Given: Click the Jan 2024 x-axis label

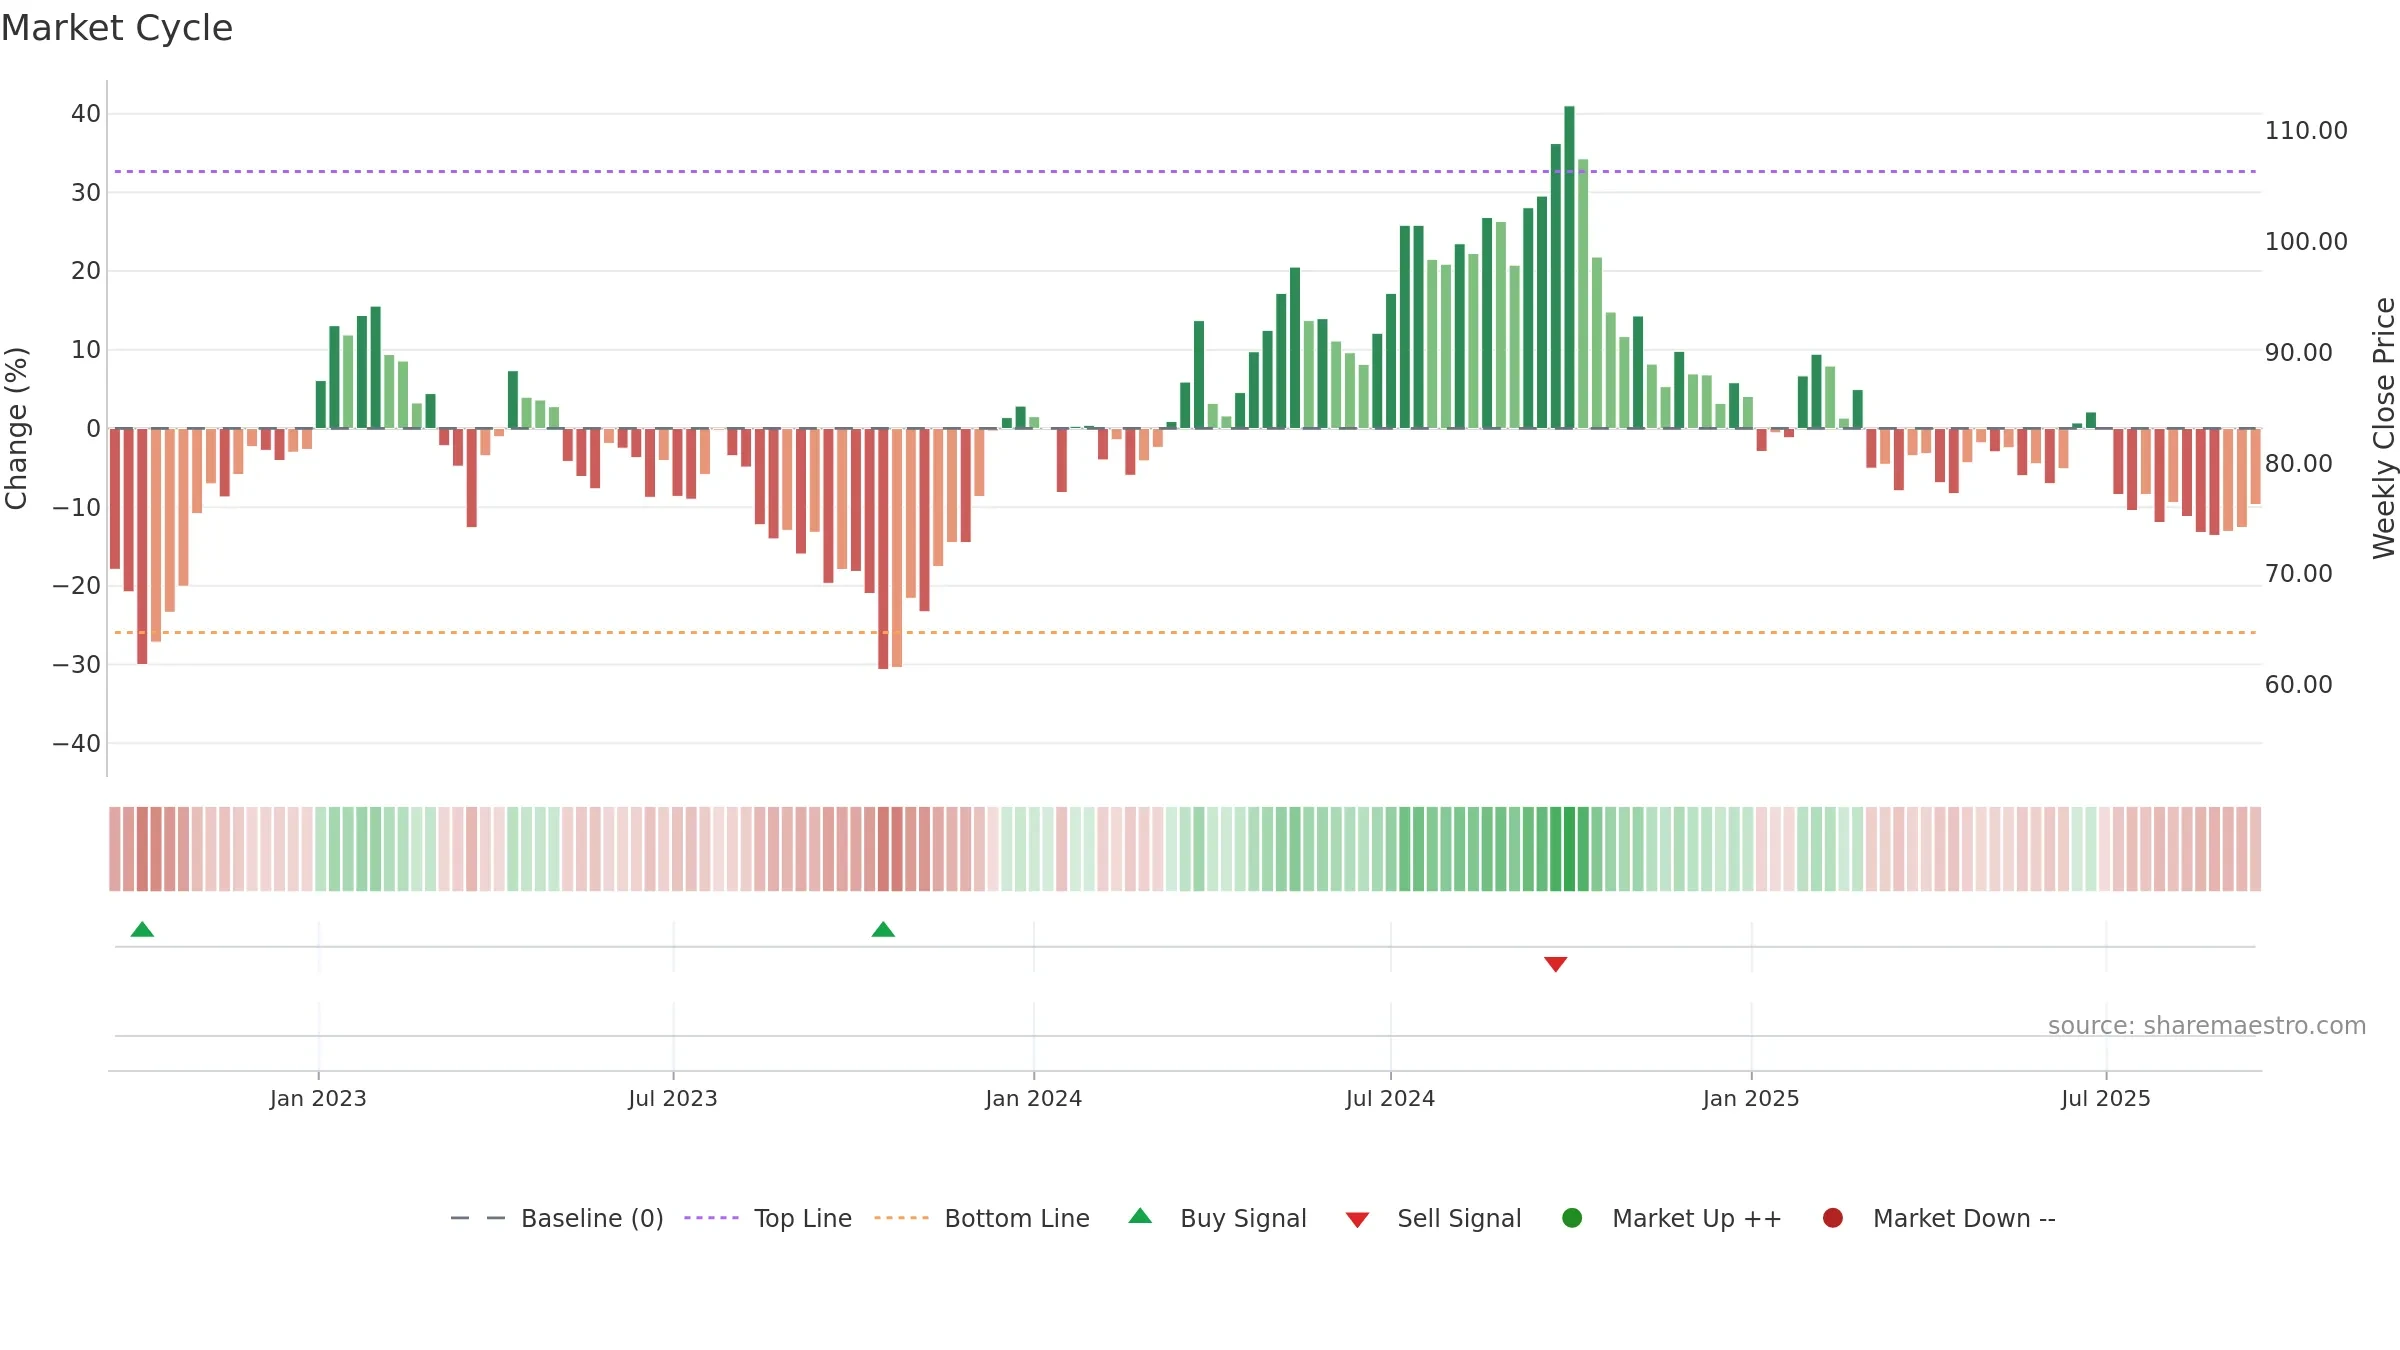Looking at the screenshot, I should [1034, 1098].
